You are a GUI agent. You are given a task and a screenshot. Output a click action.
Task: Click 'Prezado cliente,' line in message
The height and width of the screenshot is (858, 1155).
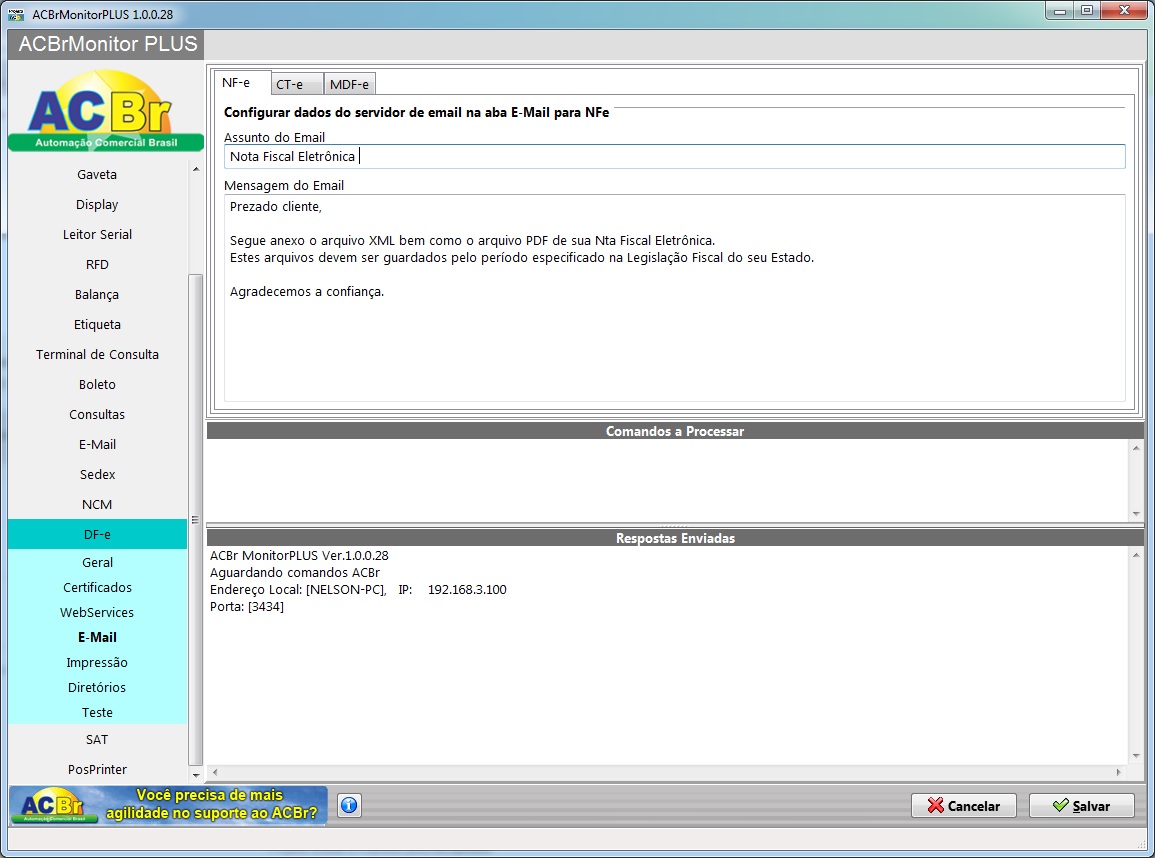coord(275,207)
